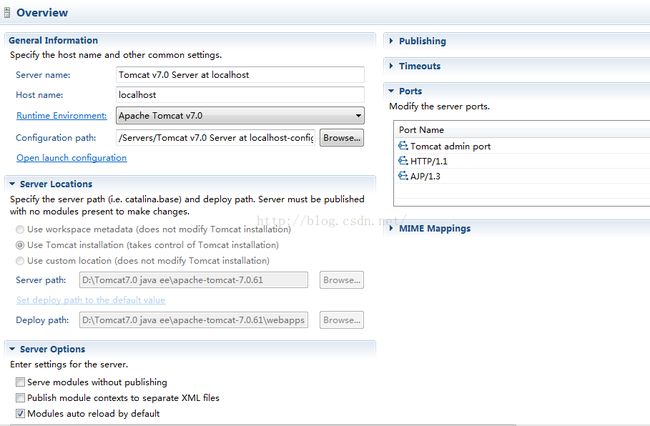This screenshot has width=650, height=426.
Task: Click the Tomcat admin port row icon
Action: pyautogui.click(x=403, y=146)
